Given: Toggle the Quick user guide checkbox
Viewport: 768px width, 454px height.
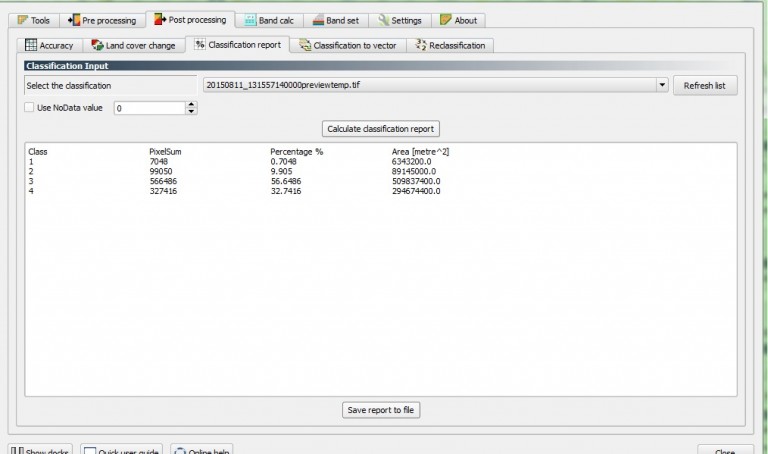Looking at the screenshot, I should (89, 451).
